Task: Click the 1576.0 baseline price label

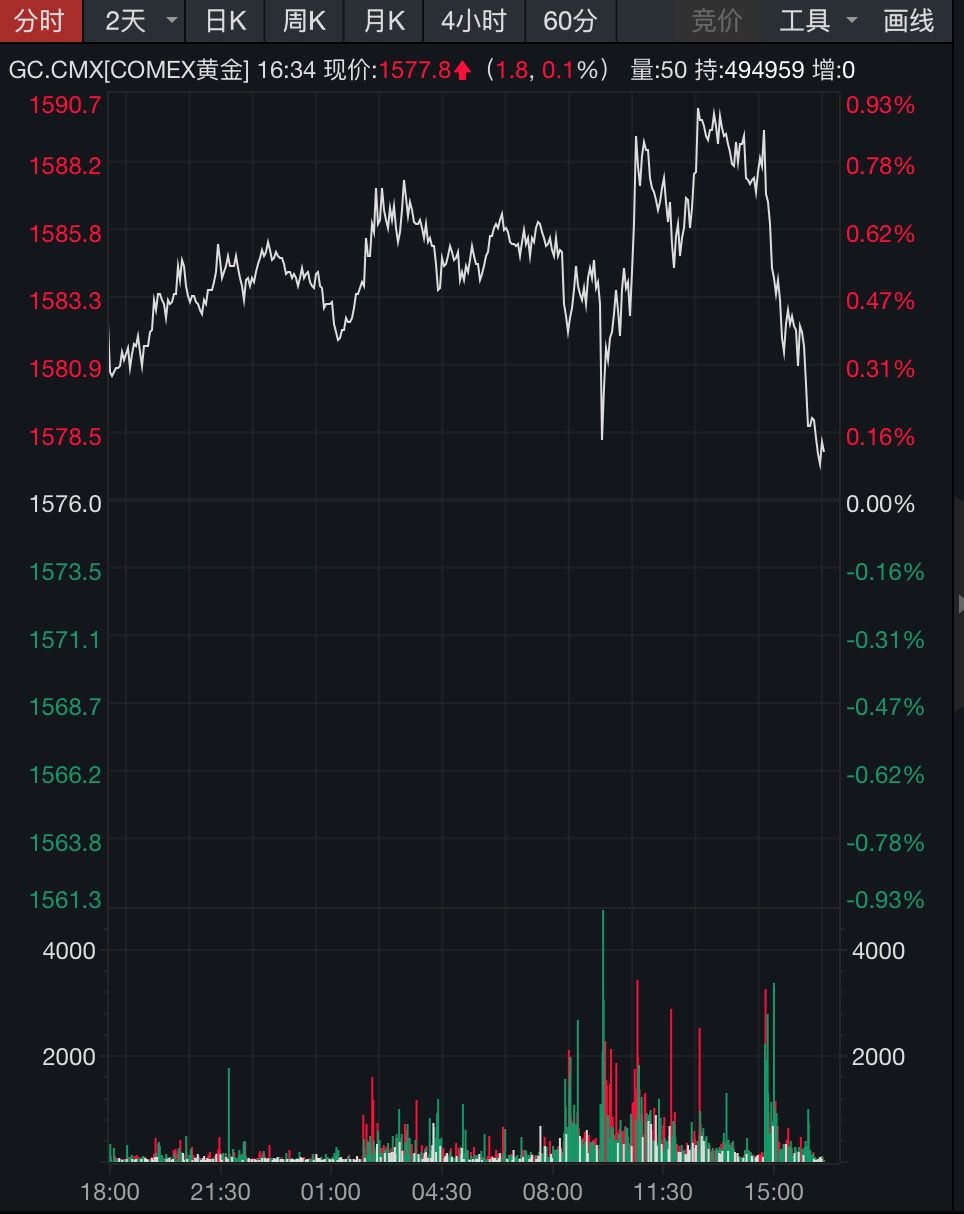Action: pyautogui.click(x=66, y=503)
